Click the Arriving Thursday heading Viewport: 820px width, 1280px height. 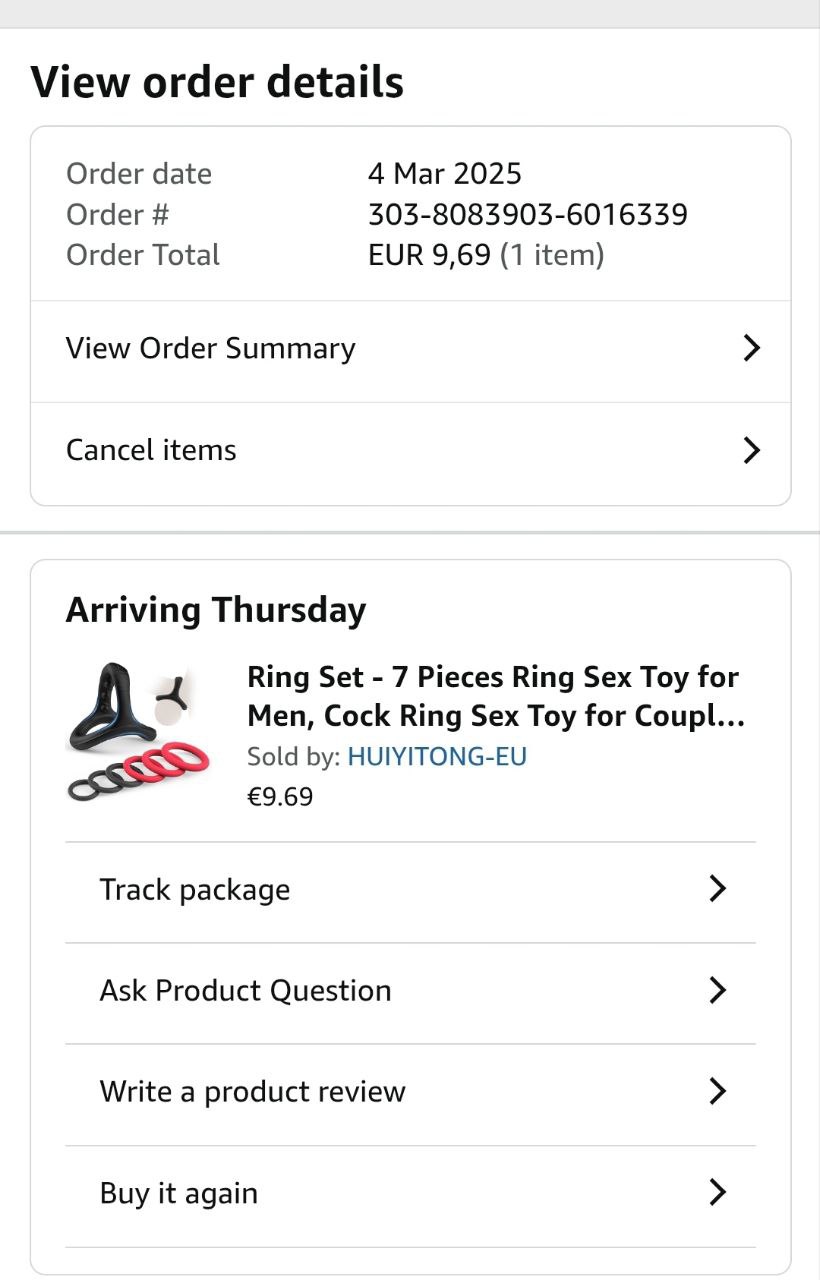pos(216,610)
